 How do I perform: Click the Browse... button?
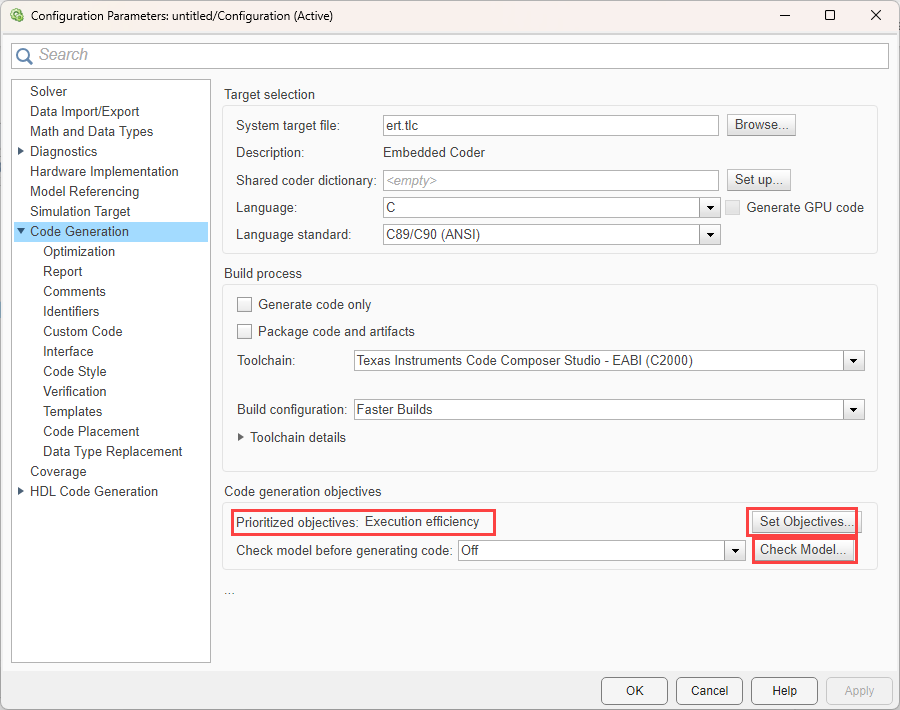(761, 125)
